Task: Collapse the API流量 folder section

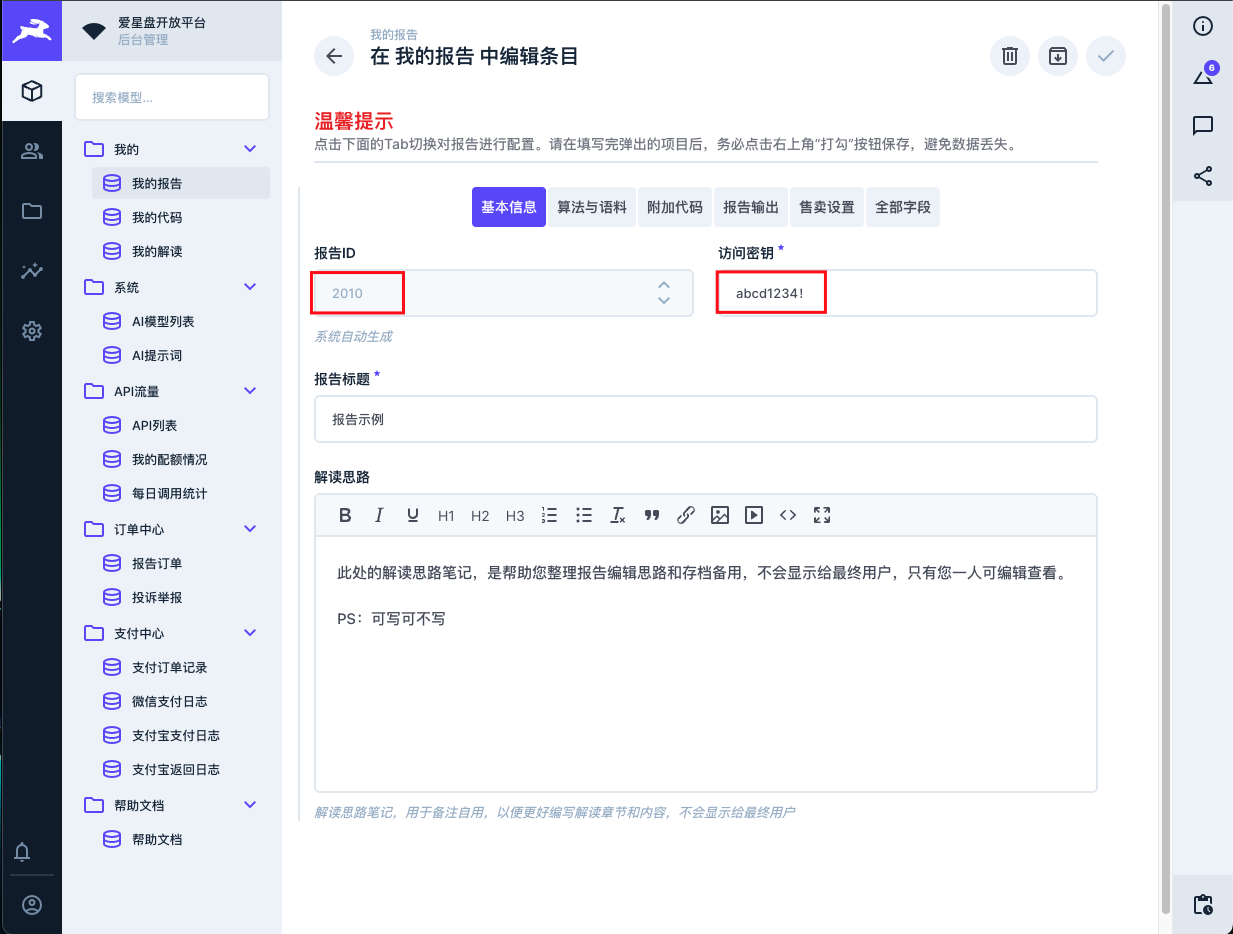Action: [250, 391]
